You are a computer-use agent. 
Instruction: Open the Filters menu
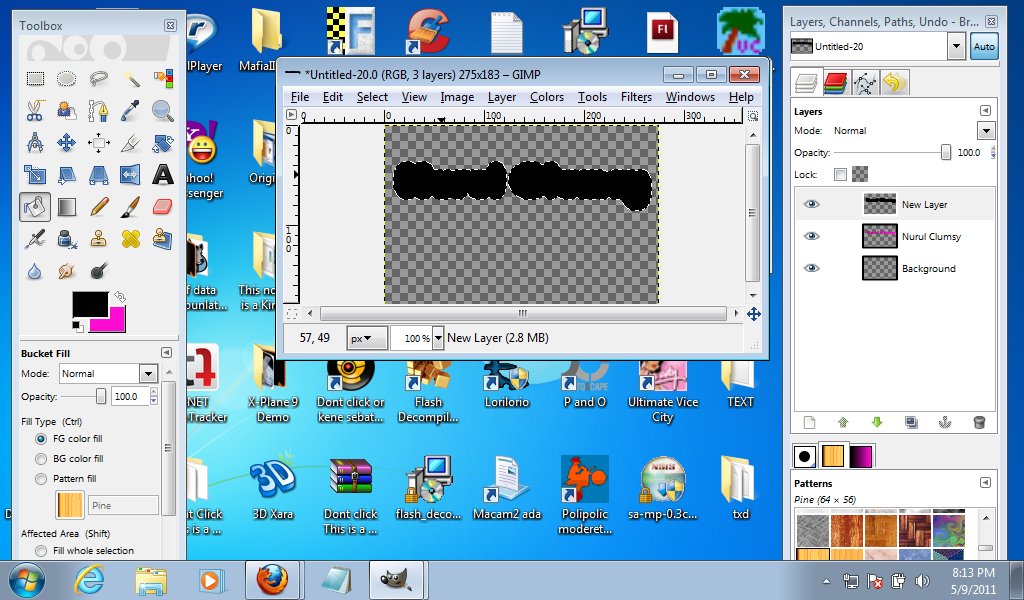(x=636, y=97)
